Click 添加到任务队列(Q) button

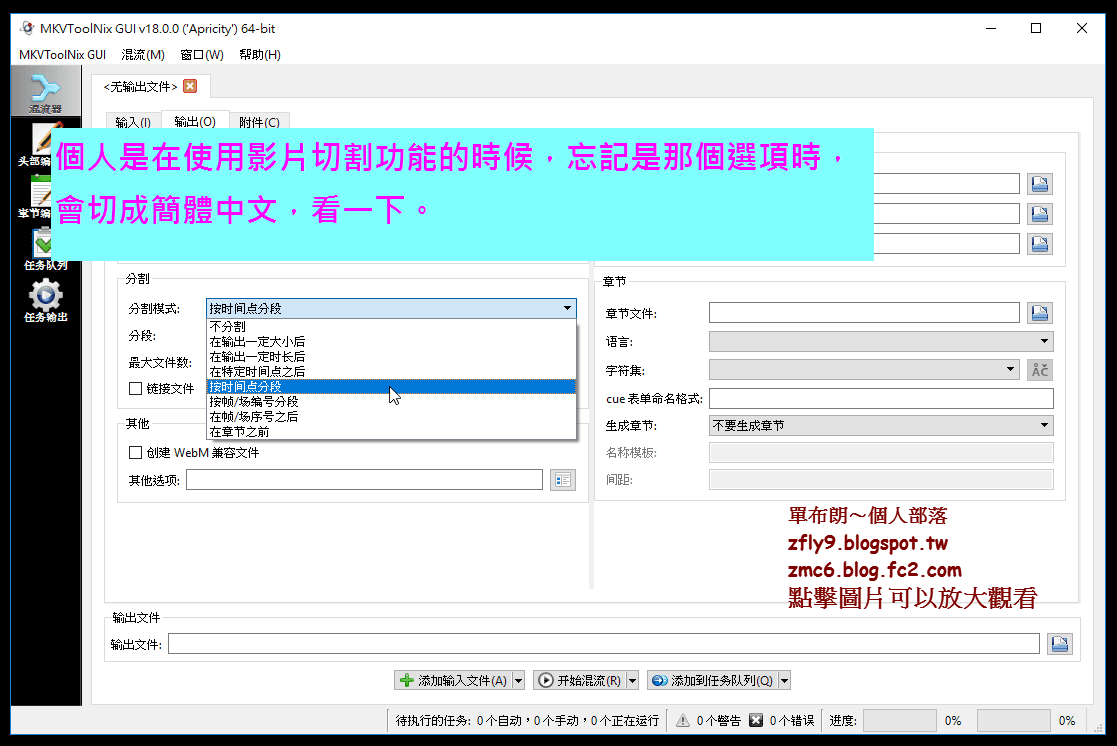point(713,680)
